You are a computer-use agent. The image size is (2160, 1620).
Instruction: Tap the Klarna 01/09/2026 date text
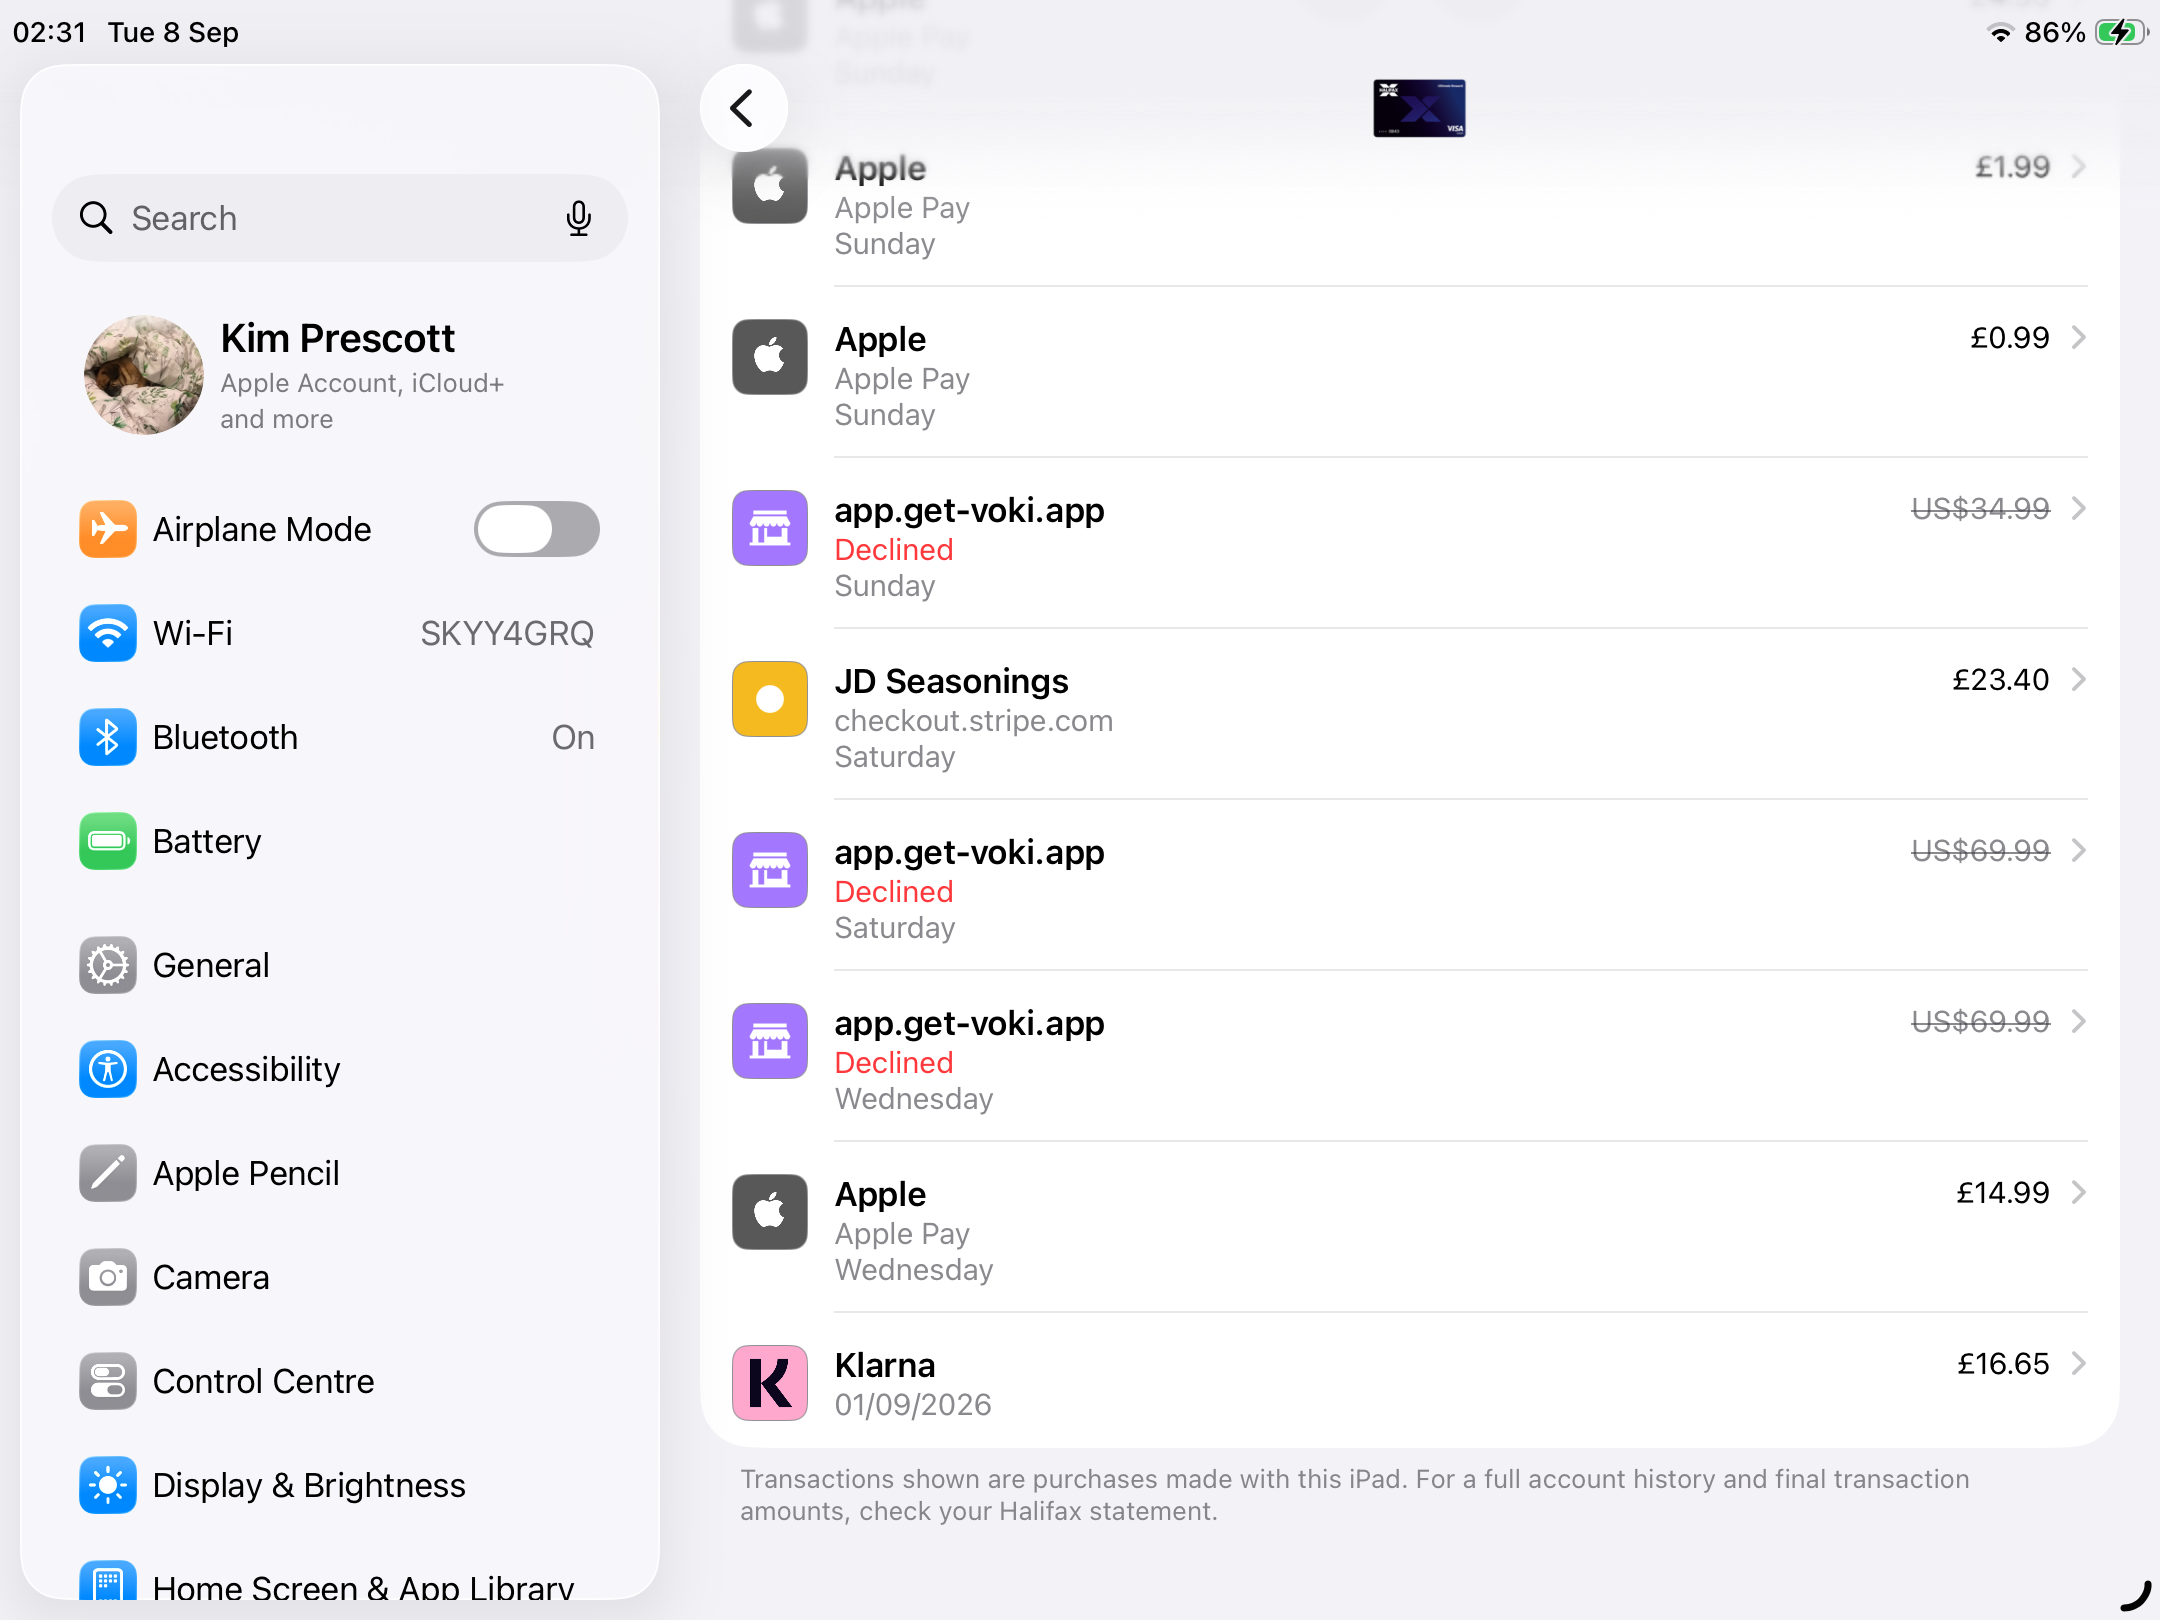(x=913, y=1405)
